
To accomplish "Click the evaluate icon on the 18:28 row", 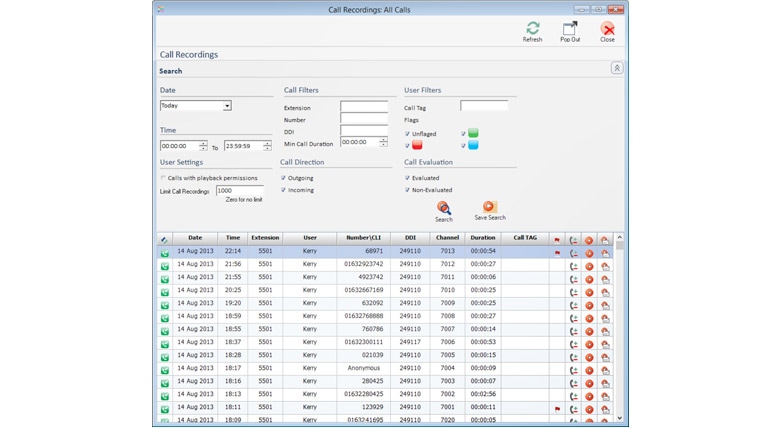I will [x=605, y=357].
